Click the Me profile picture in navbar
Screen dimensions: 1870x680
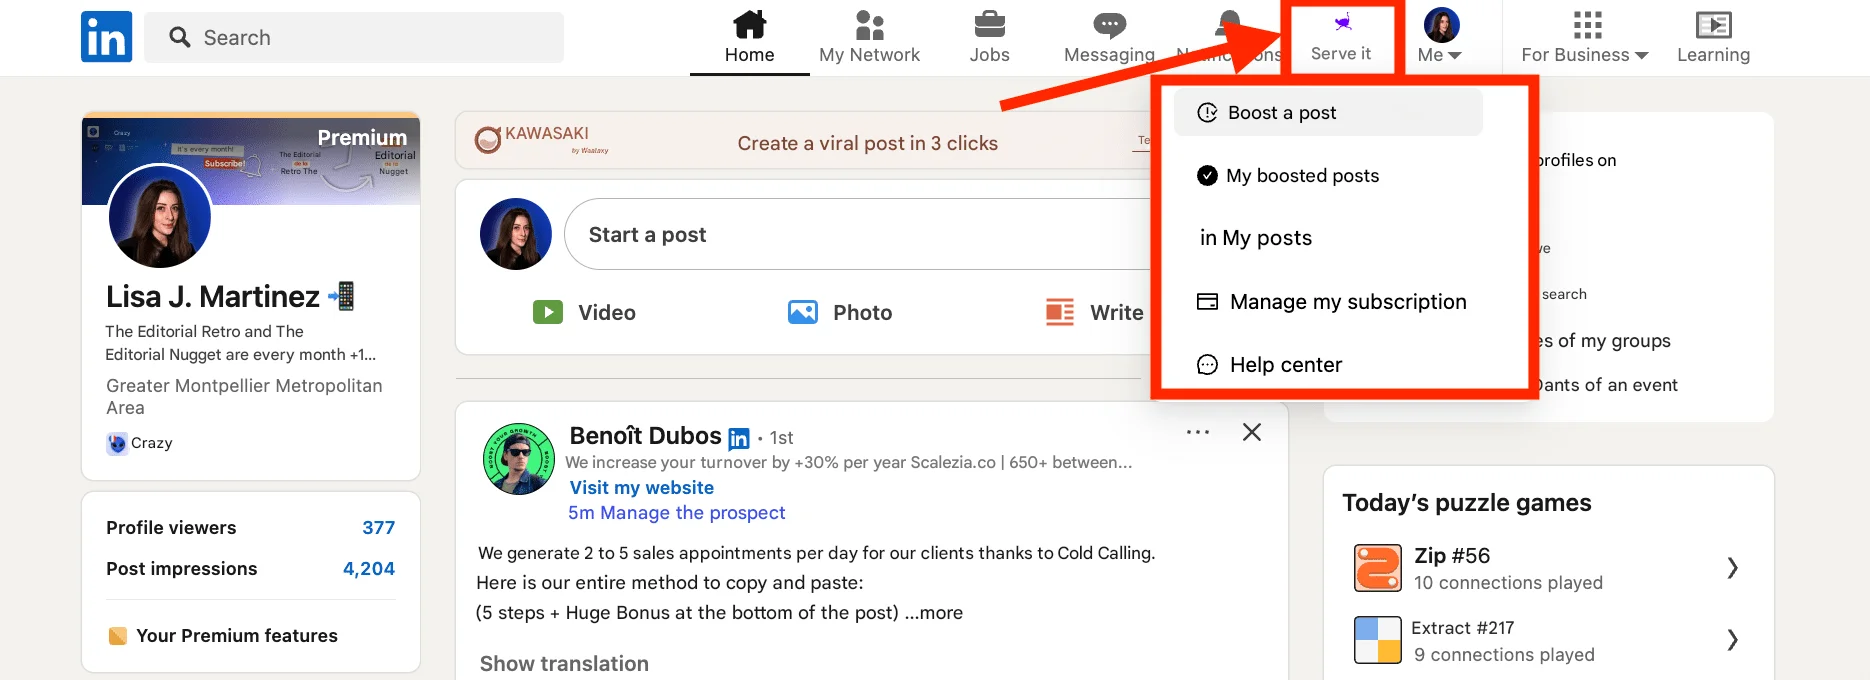point(1441,25)
